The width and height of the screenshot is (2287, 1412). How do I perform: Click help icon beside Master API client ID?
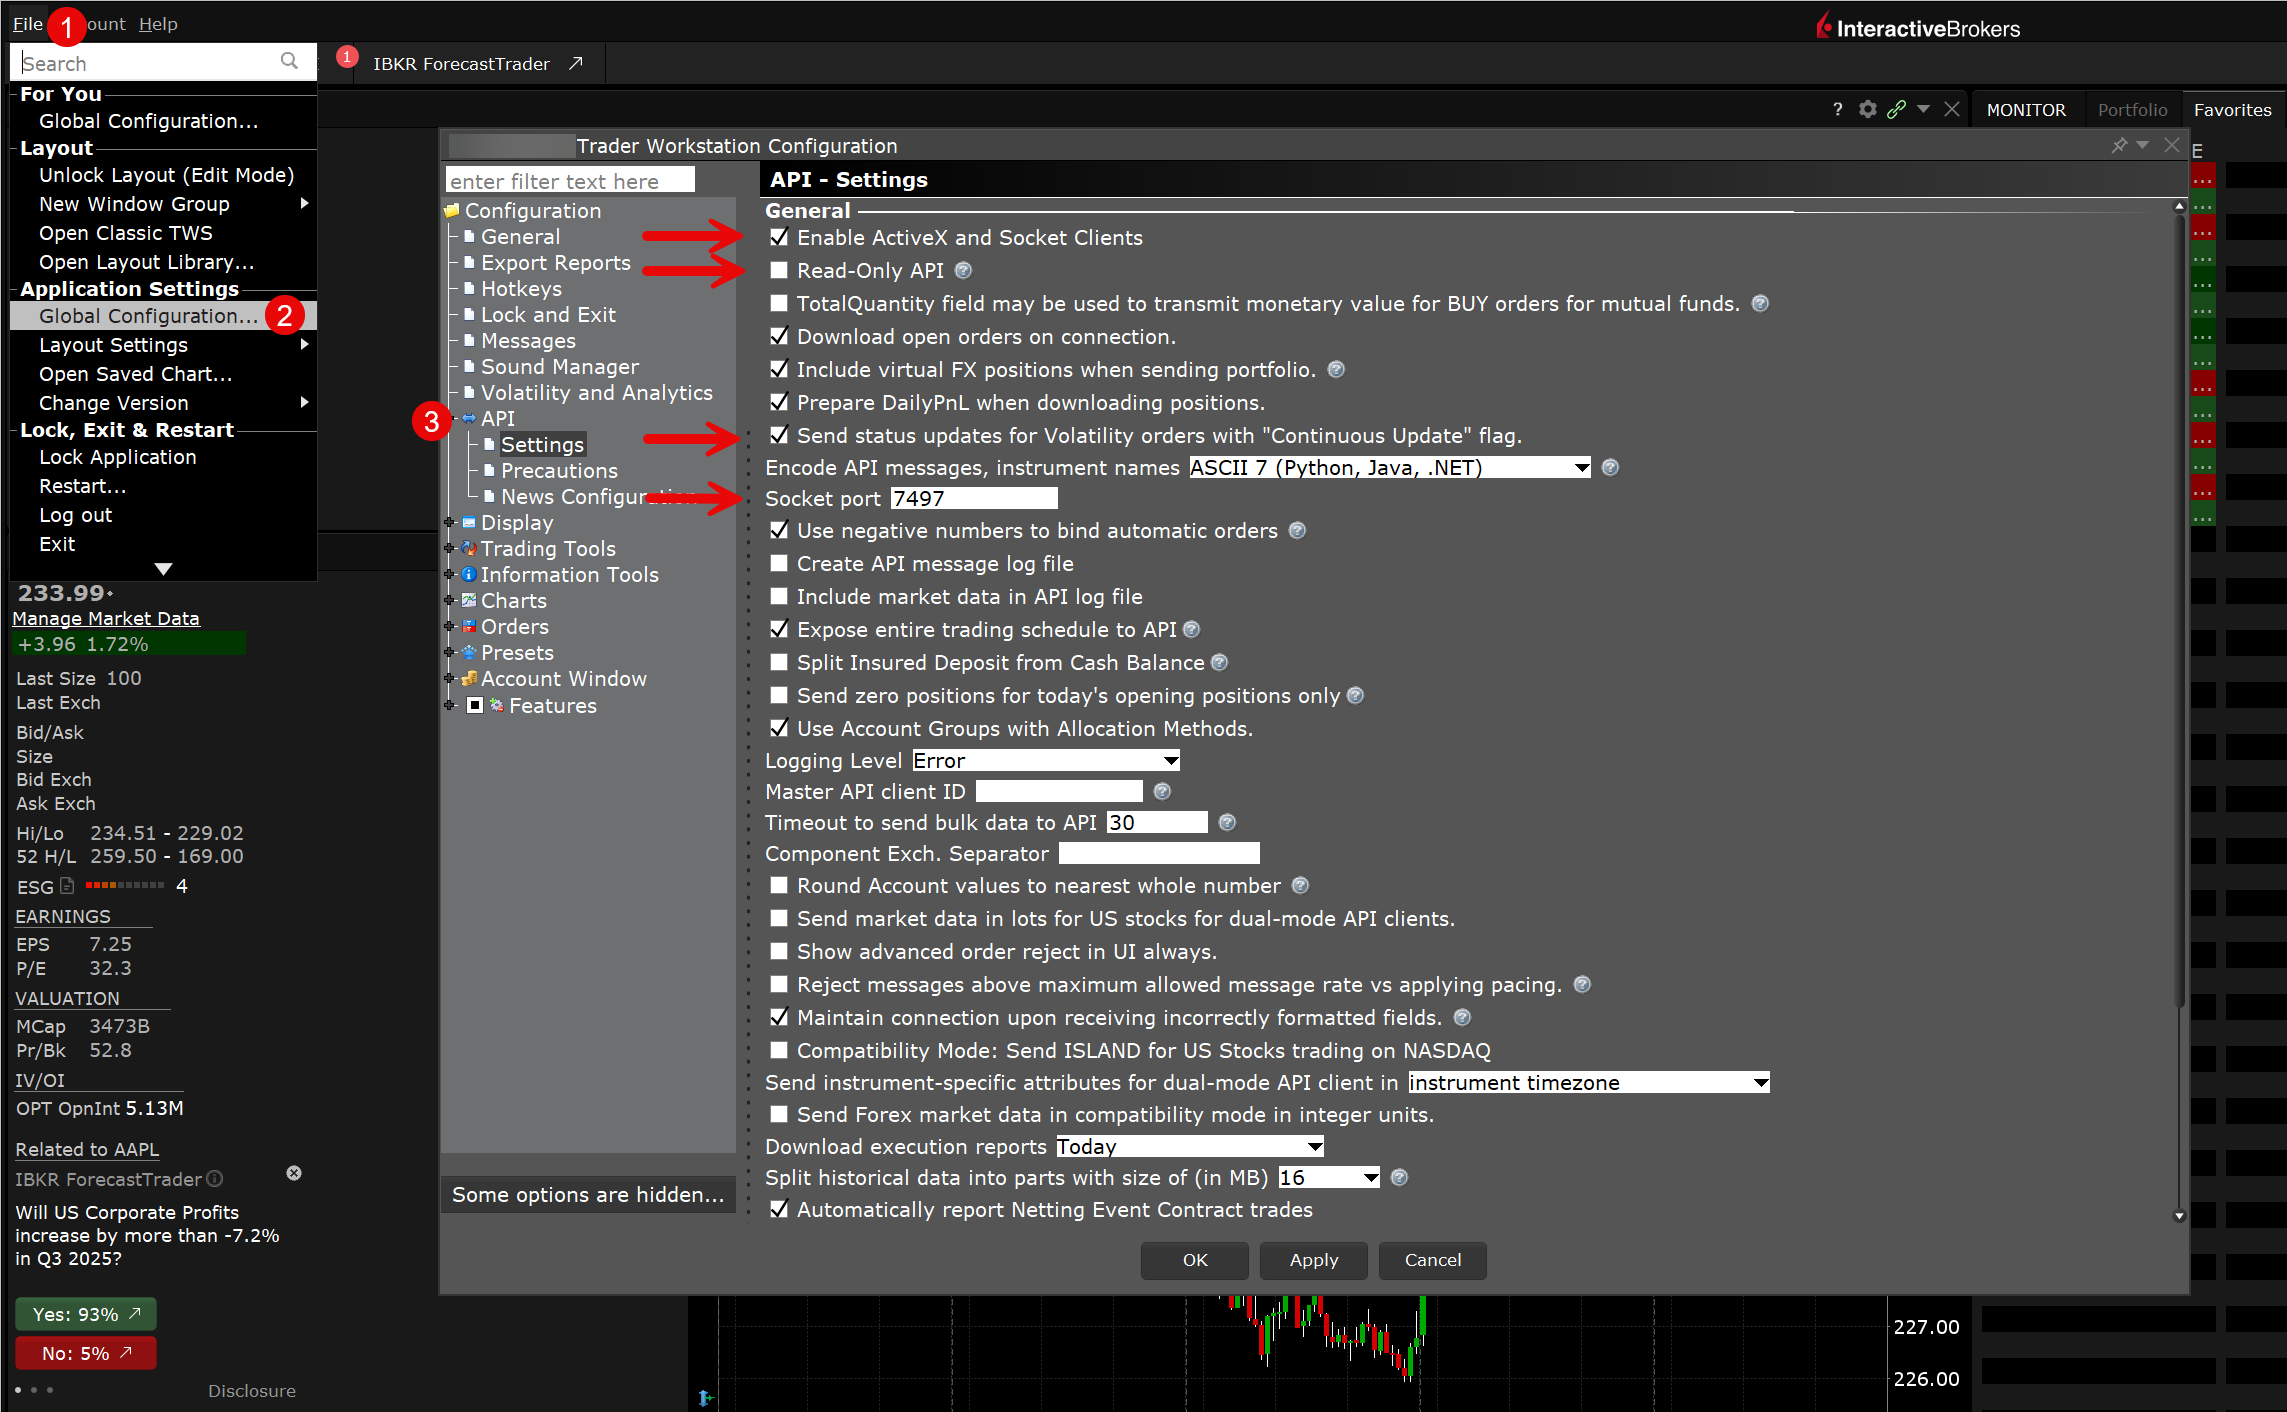pos(1161,791)
